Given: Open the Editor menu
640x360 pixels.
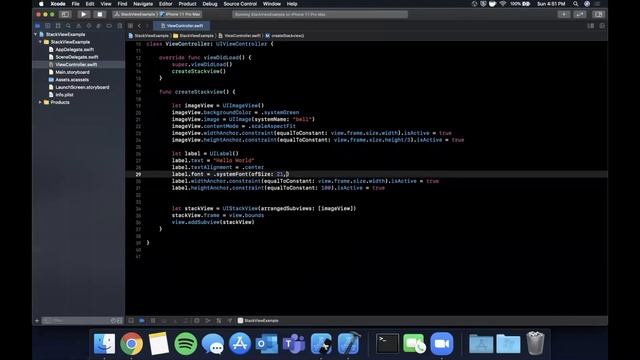Looking at the screenshot, I should (x=165, y=4).
